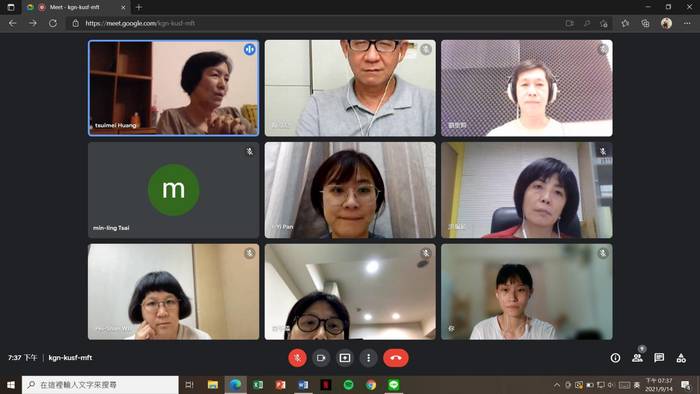
Task: Click the Present now screen share button
Action: click(x=345, y=358)
